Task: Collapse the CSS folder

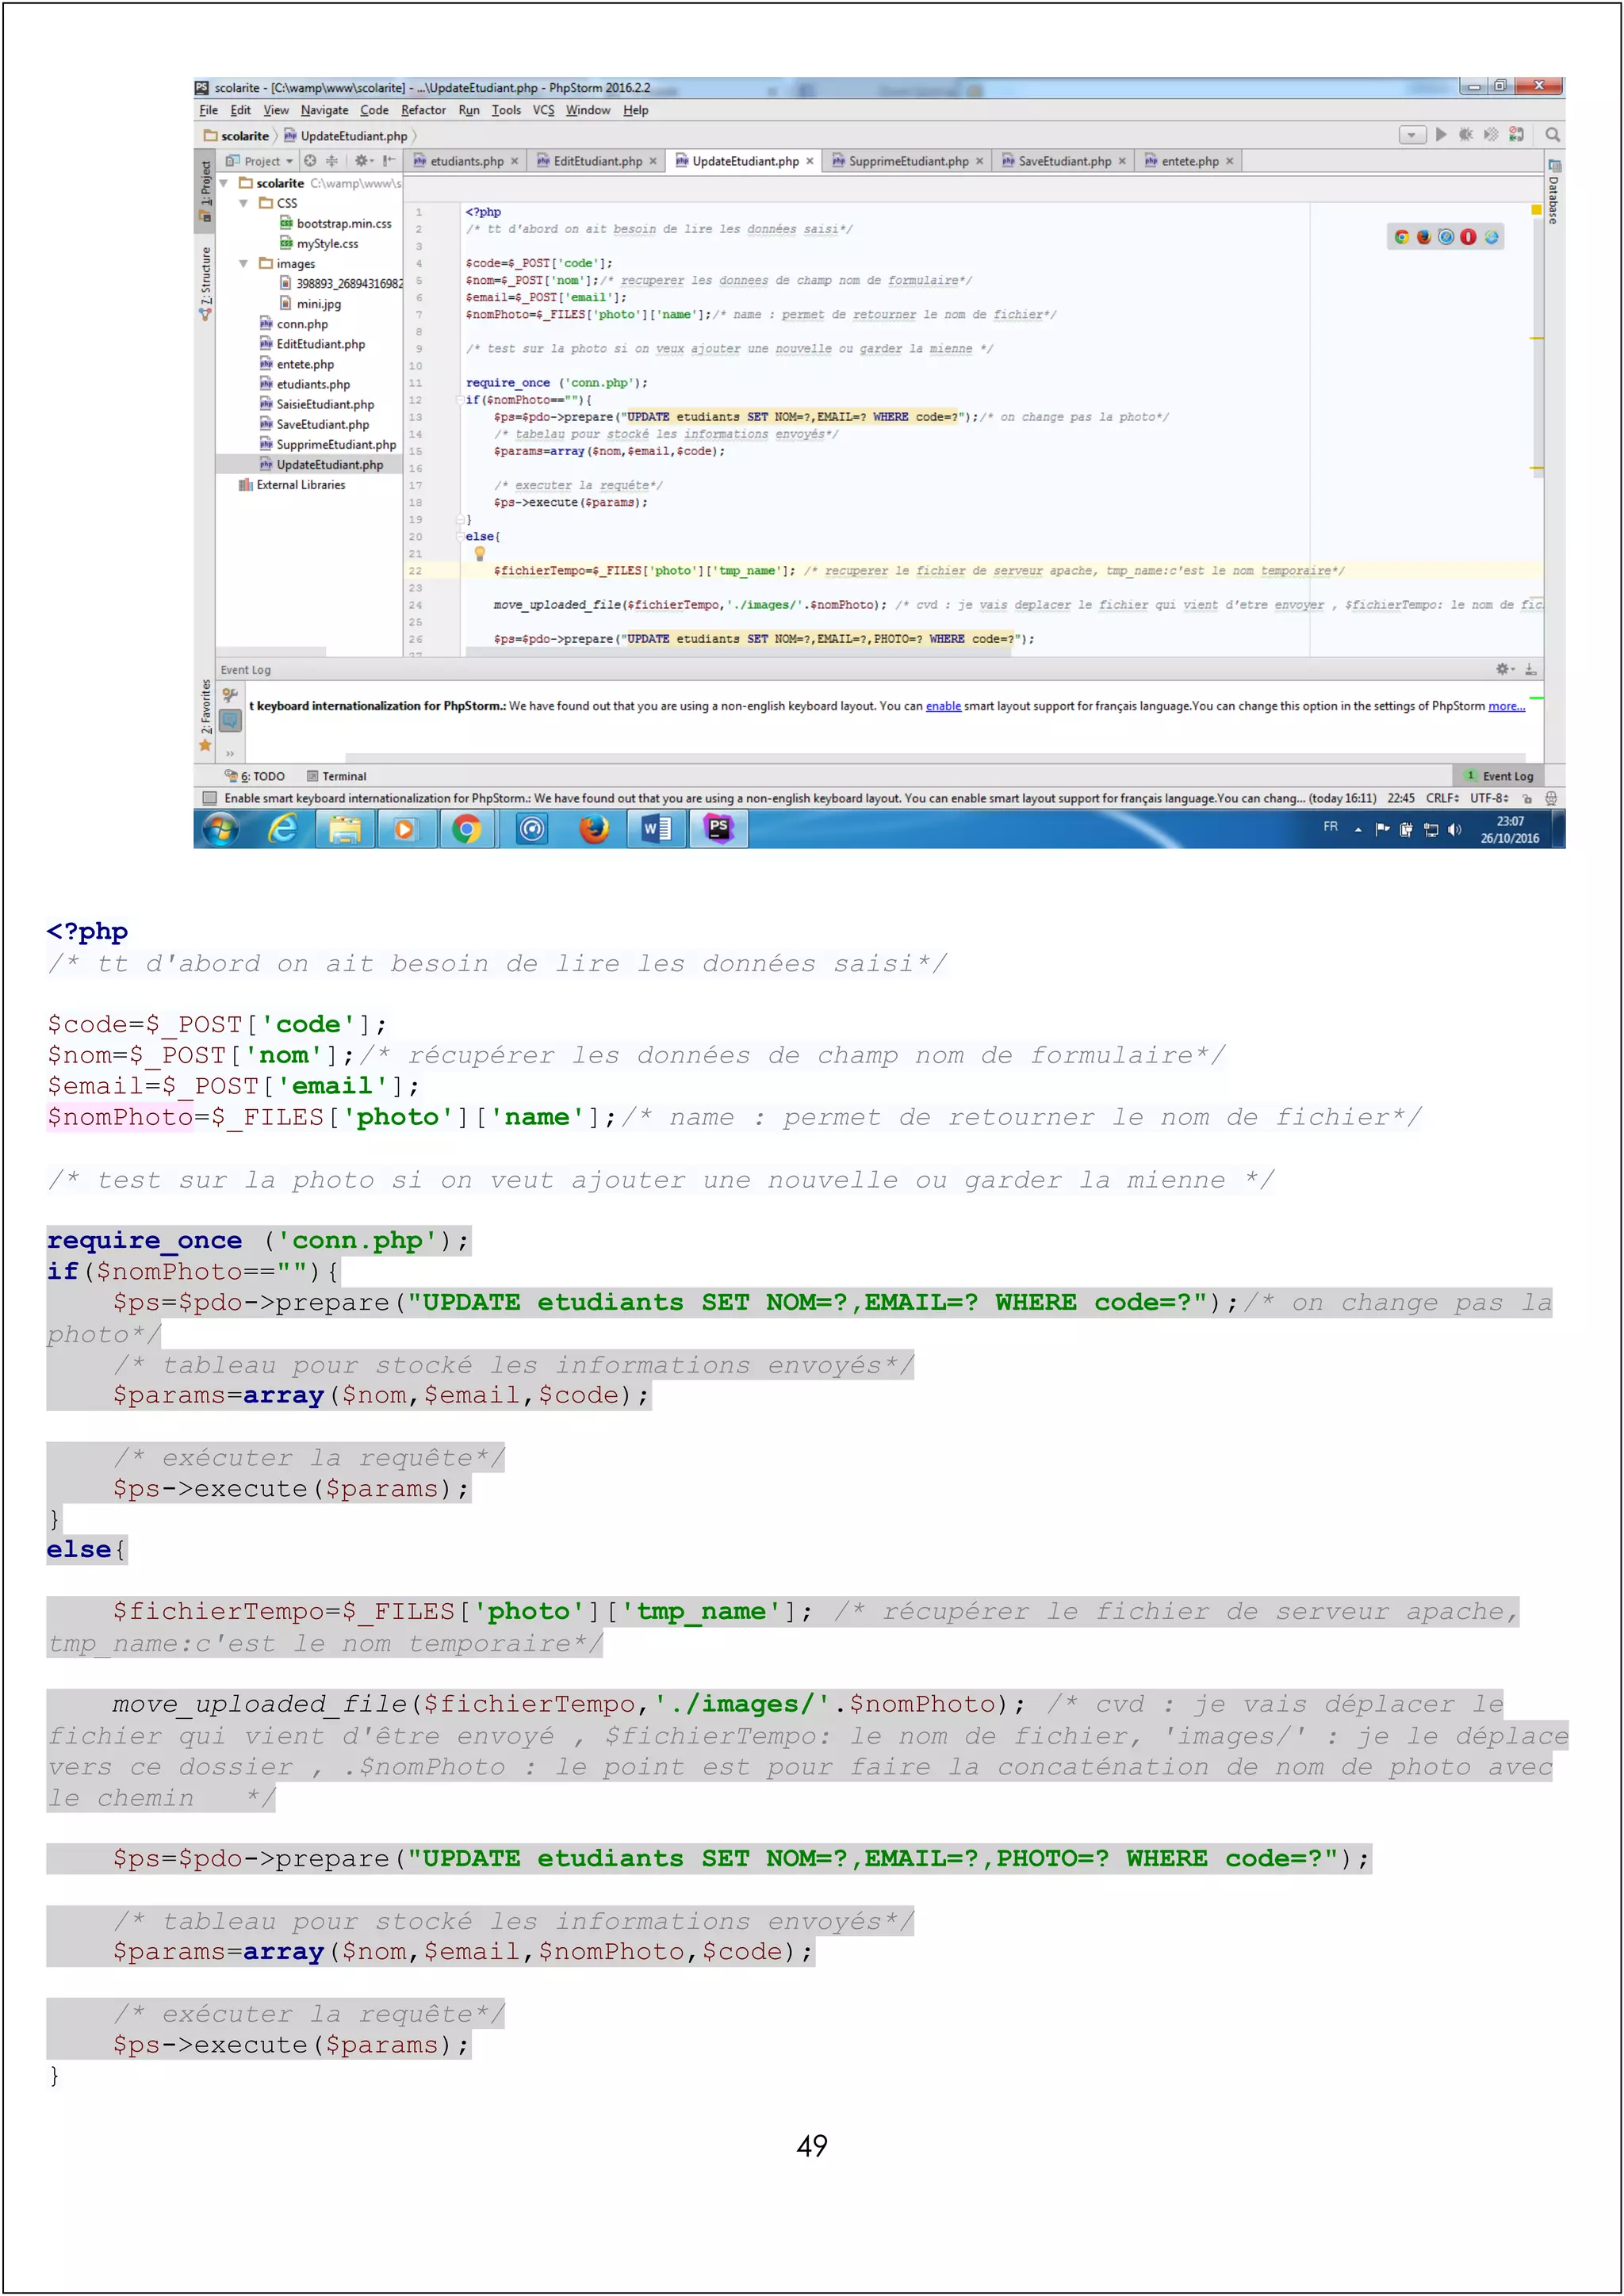Action: (244, 203)
